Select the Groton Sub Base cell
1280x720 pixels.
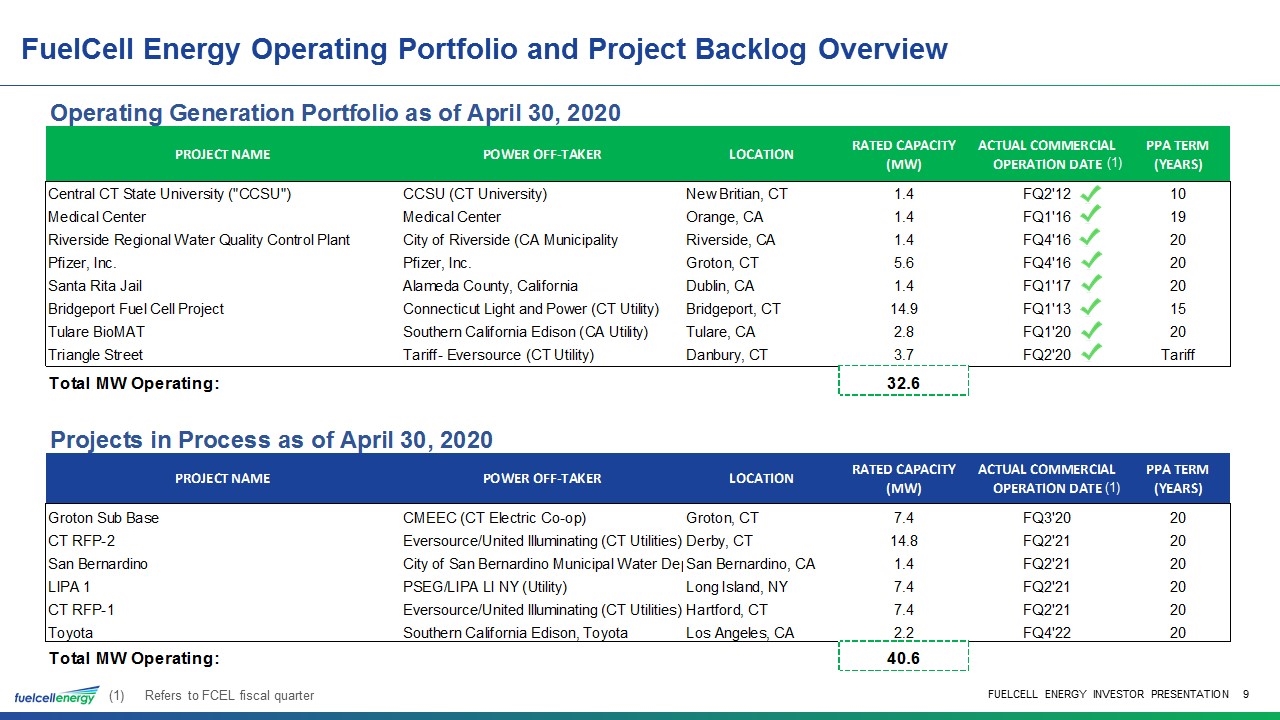[104, 518]
